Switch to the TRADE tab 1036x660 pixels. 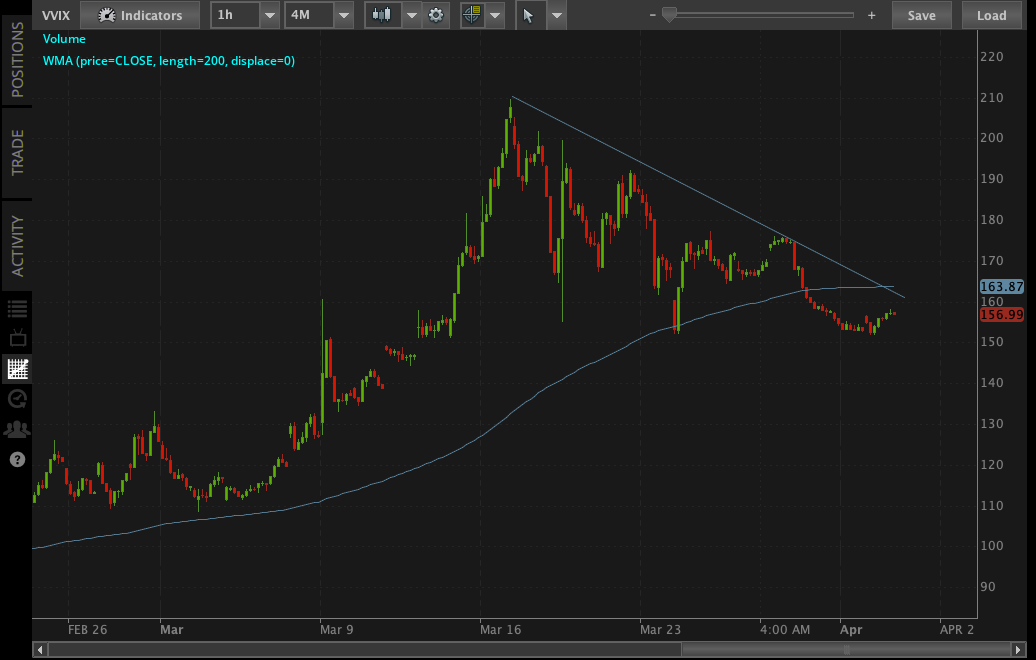[x=17, y=153]
